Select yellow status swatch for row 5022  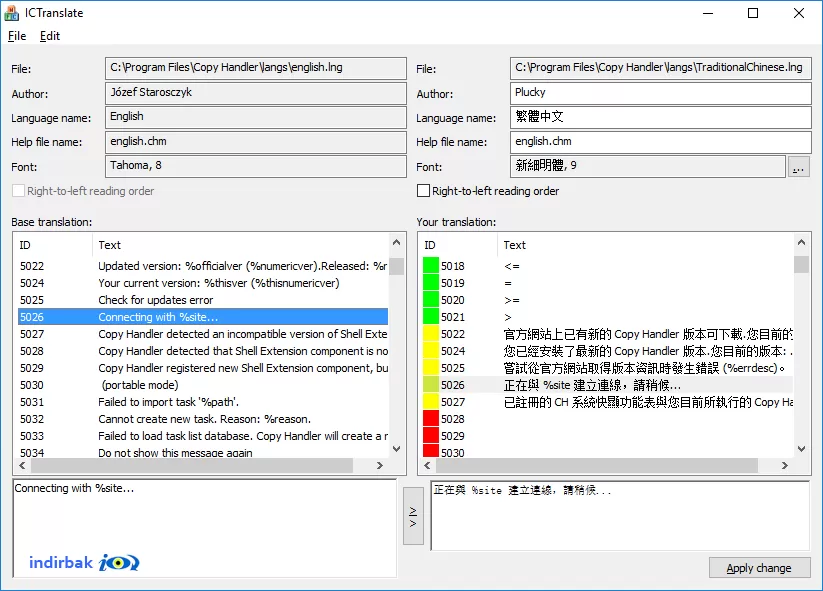click(x=431, y=334)
